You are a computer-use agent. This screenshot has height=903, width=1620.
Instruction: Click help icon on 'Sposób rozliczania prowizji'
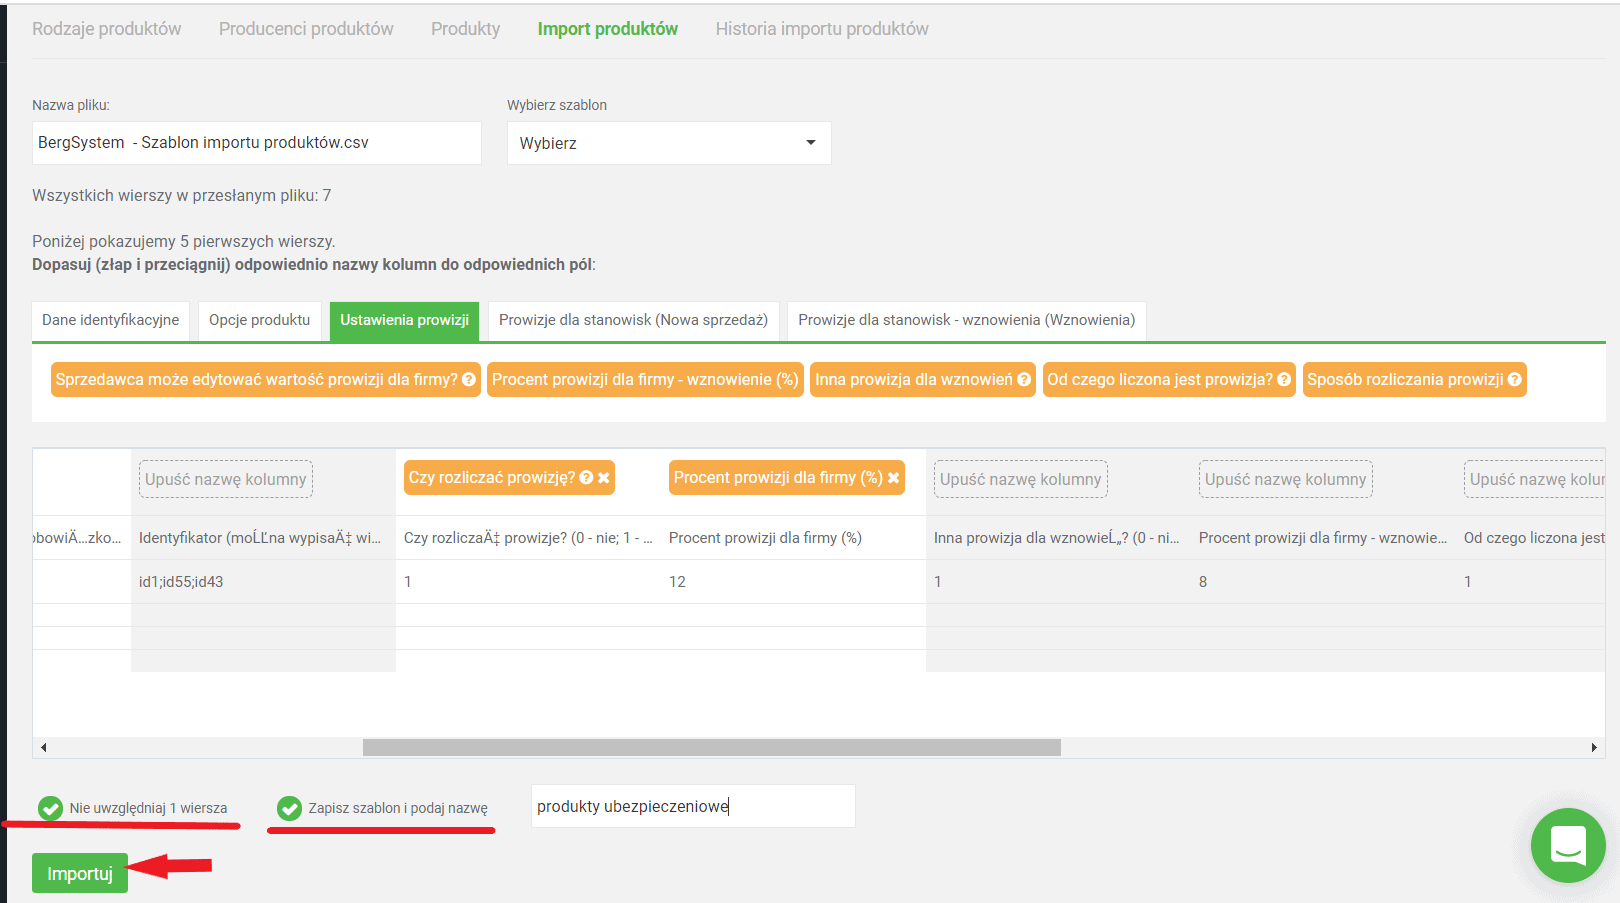click(x=1515, y=380)
